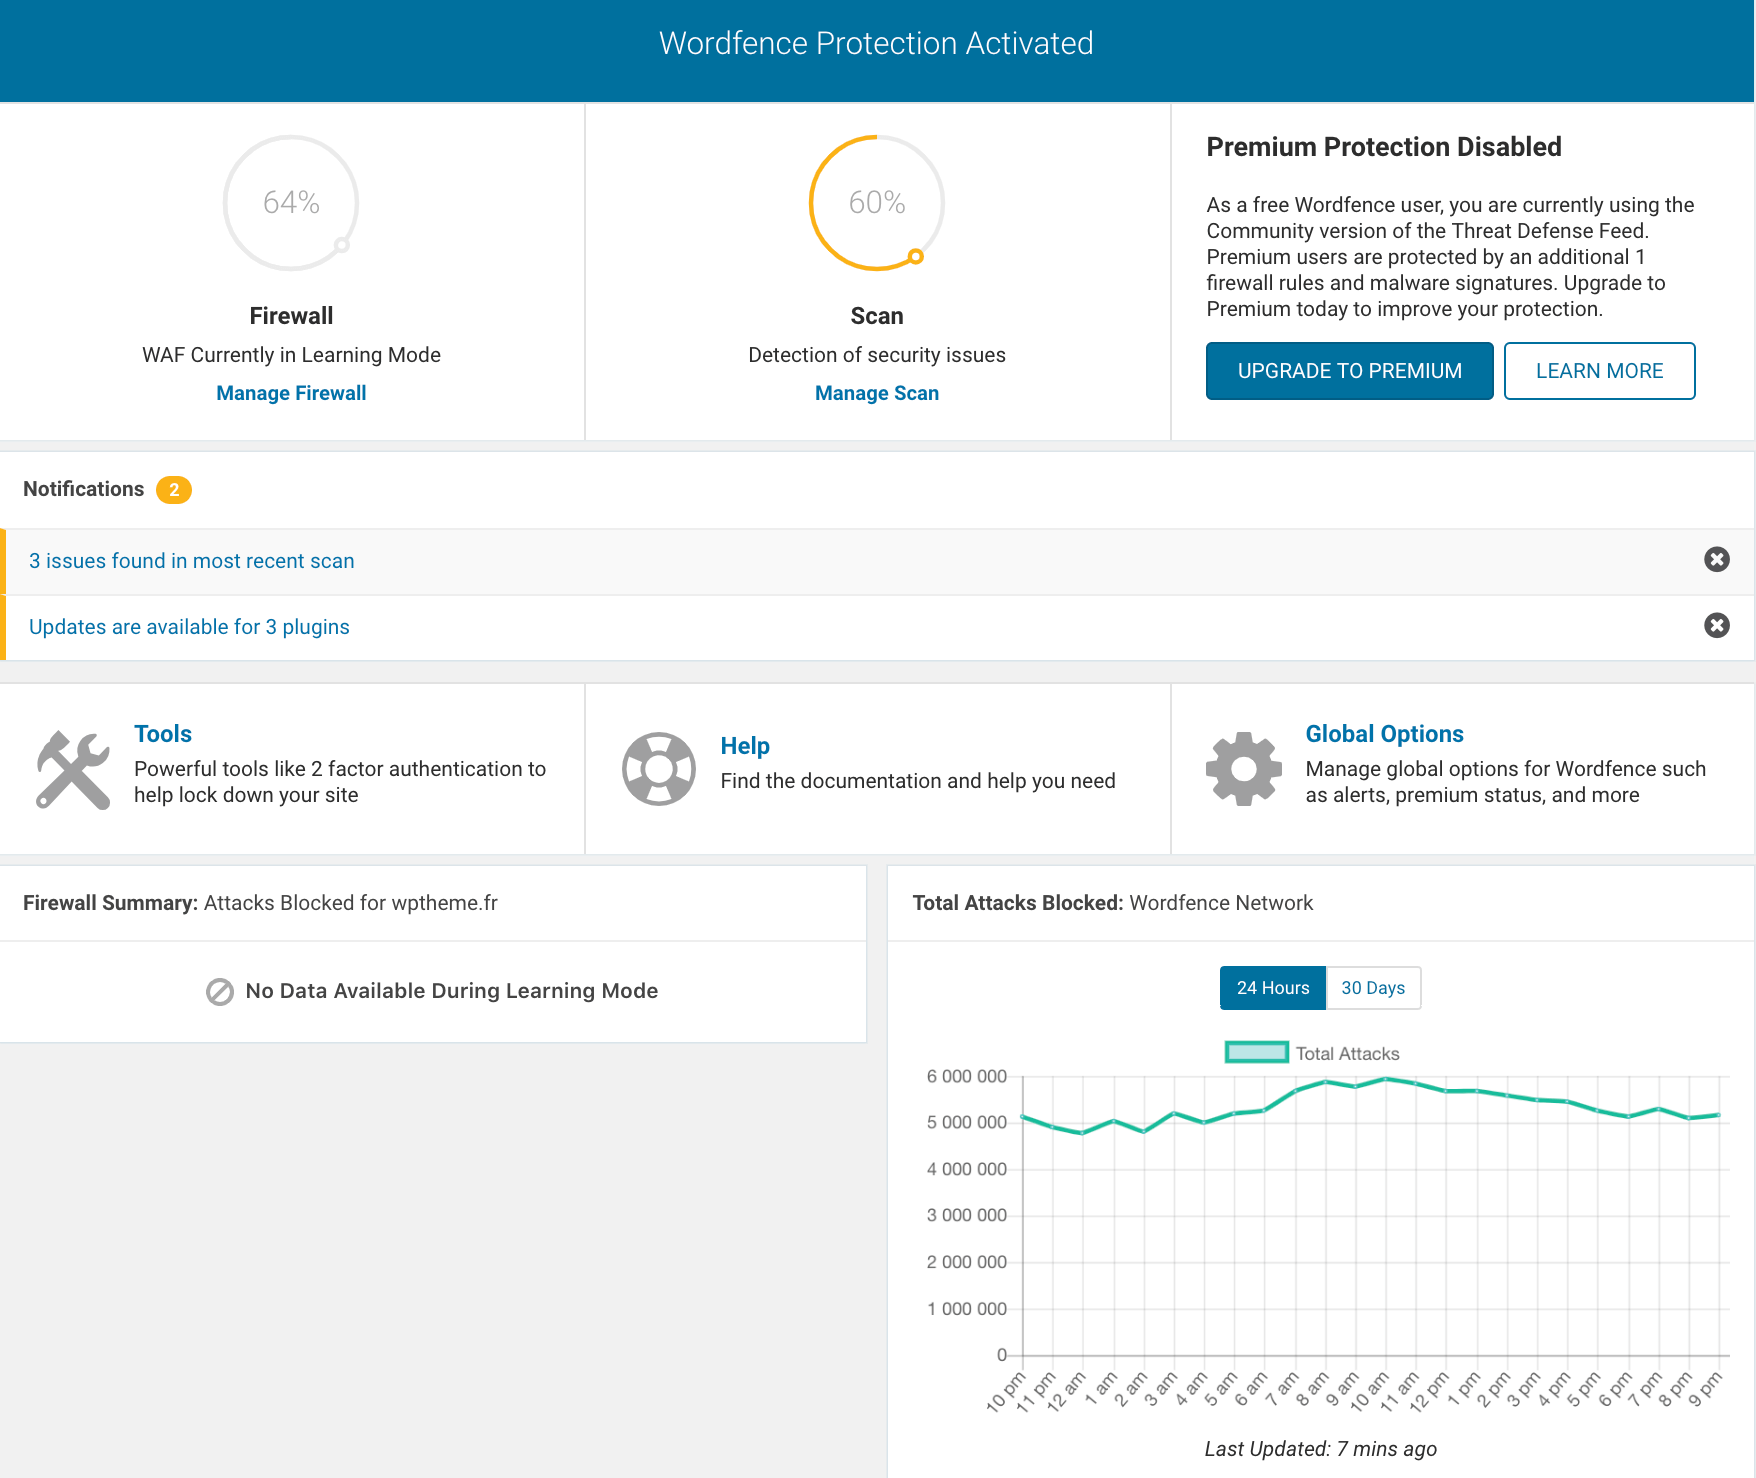The image size is (1756, 1478).
Task: Click the Notifications heading
Action: pyautogui.click(x=84, y=489)
